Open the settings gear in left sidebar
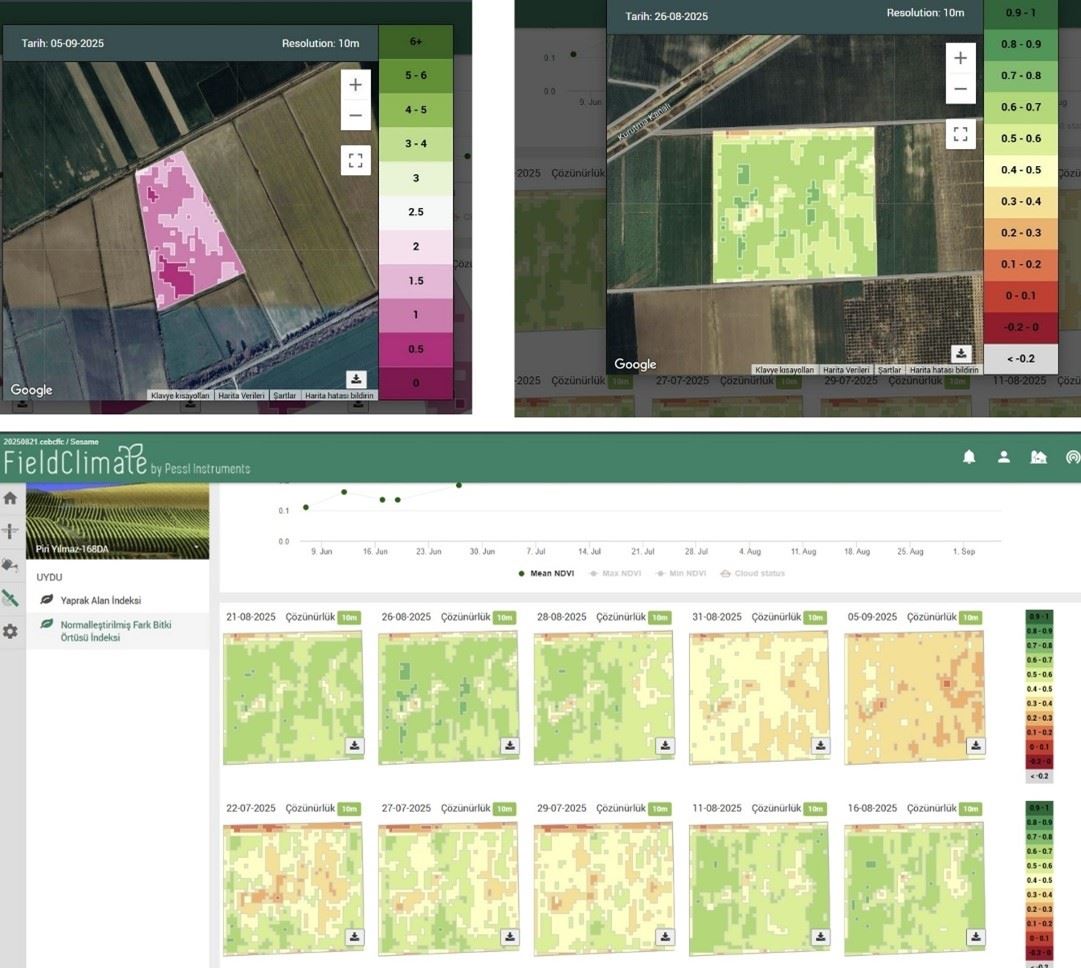 [x=10, y=632]
